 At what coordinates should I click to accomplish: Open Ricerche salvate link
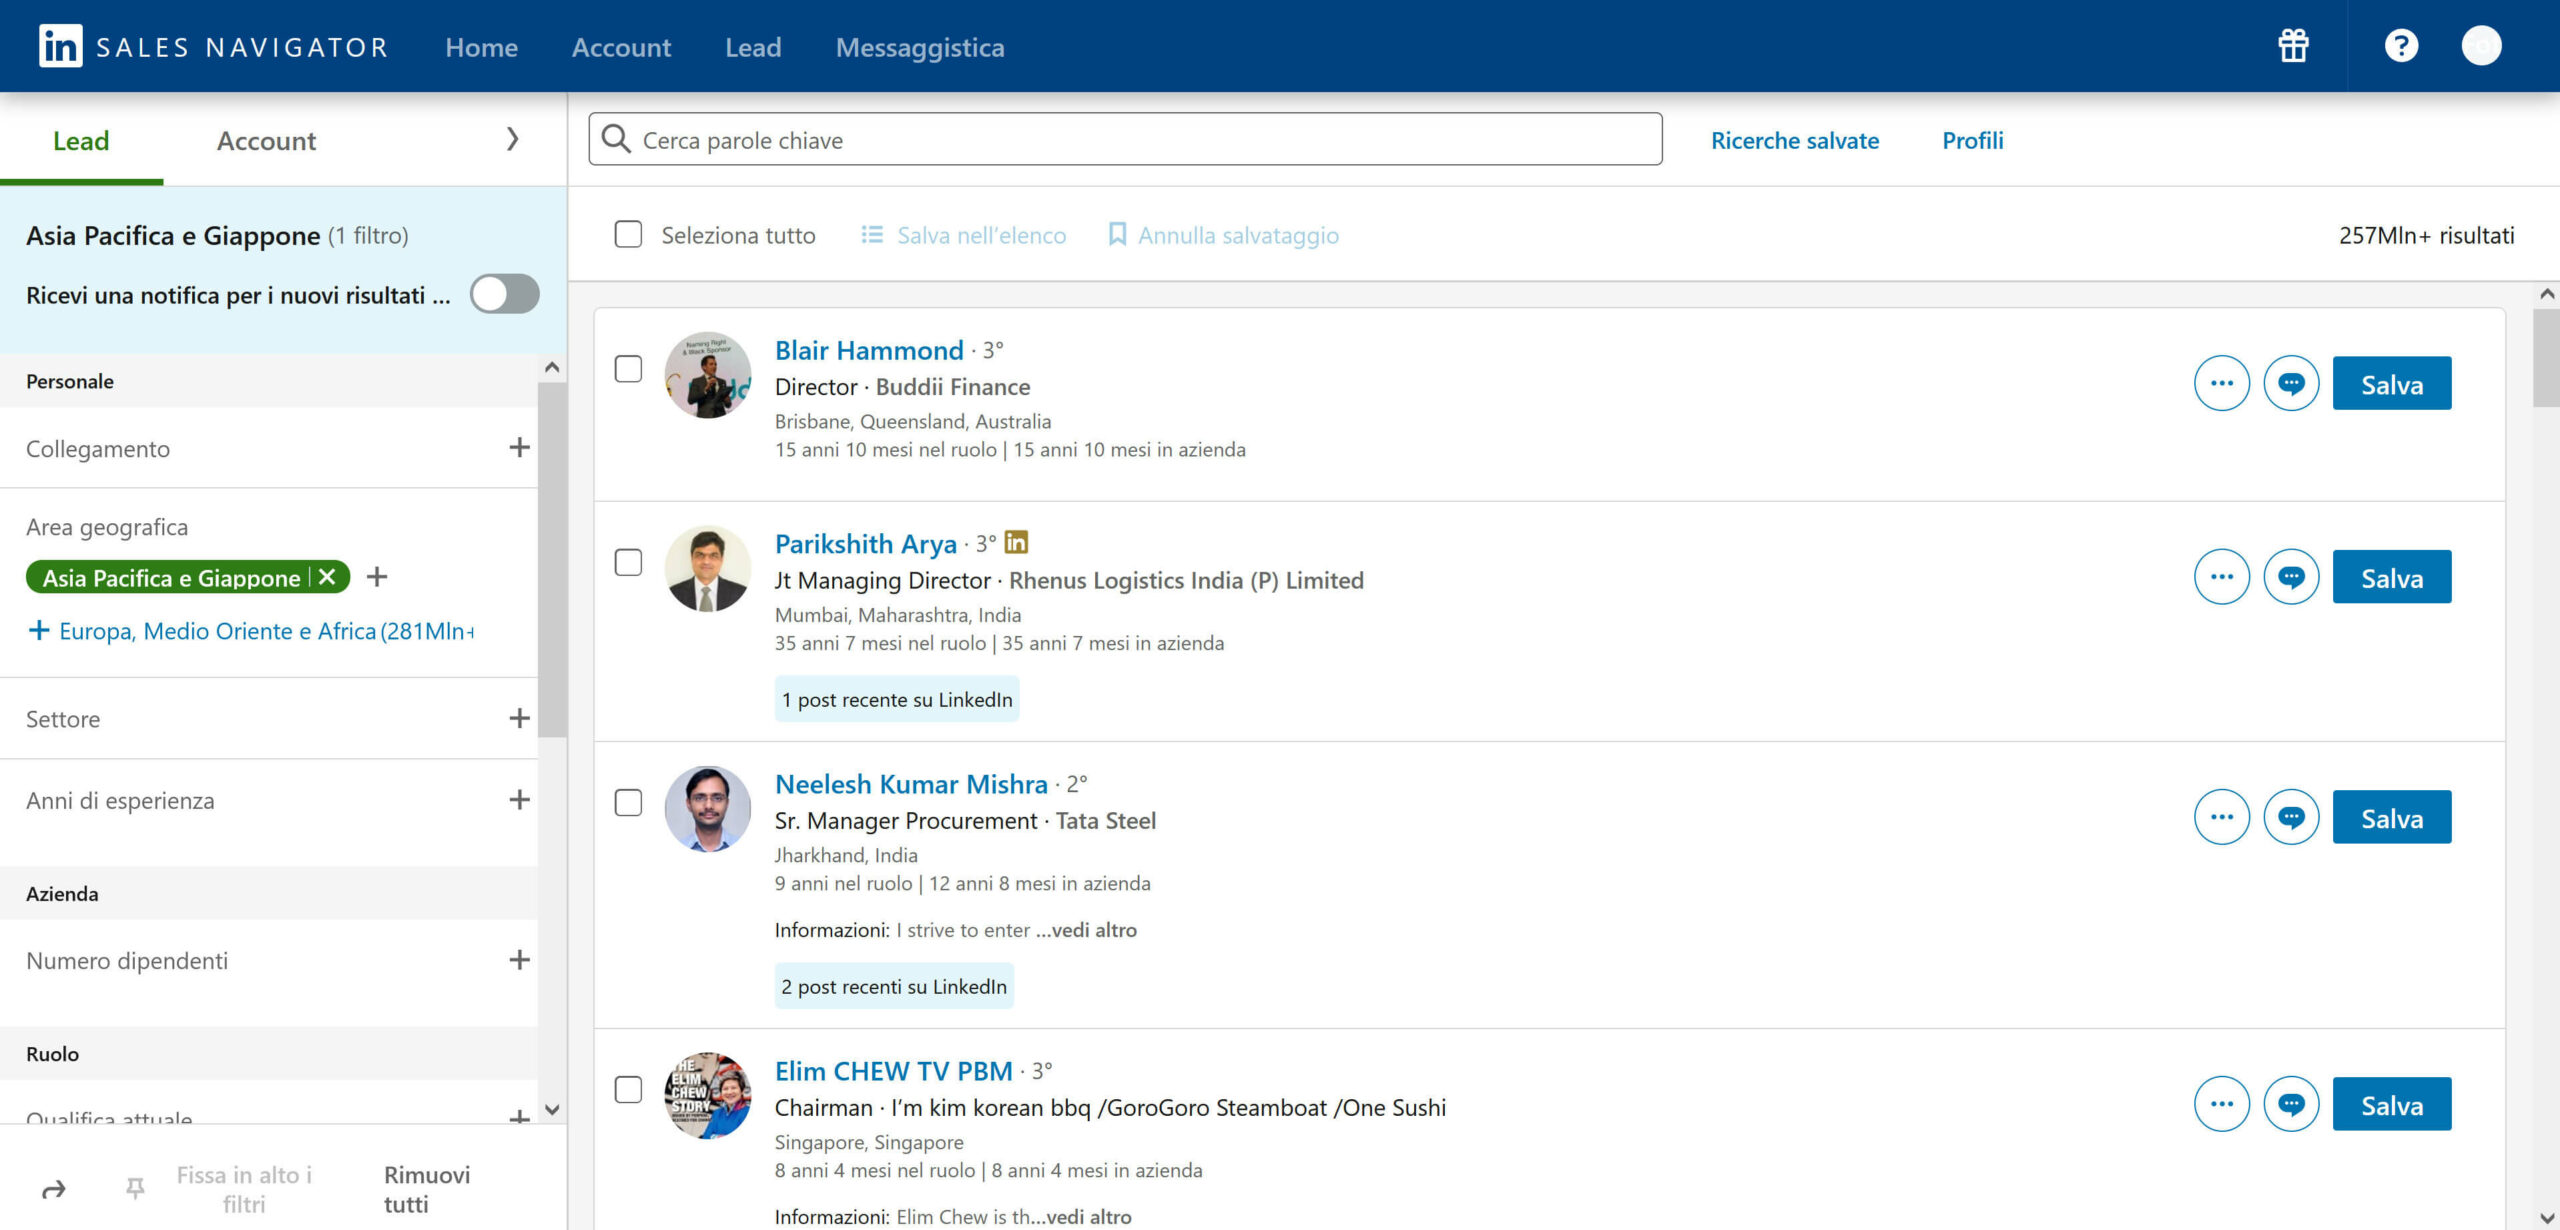[x=1795, y=140]
